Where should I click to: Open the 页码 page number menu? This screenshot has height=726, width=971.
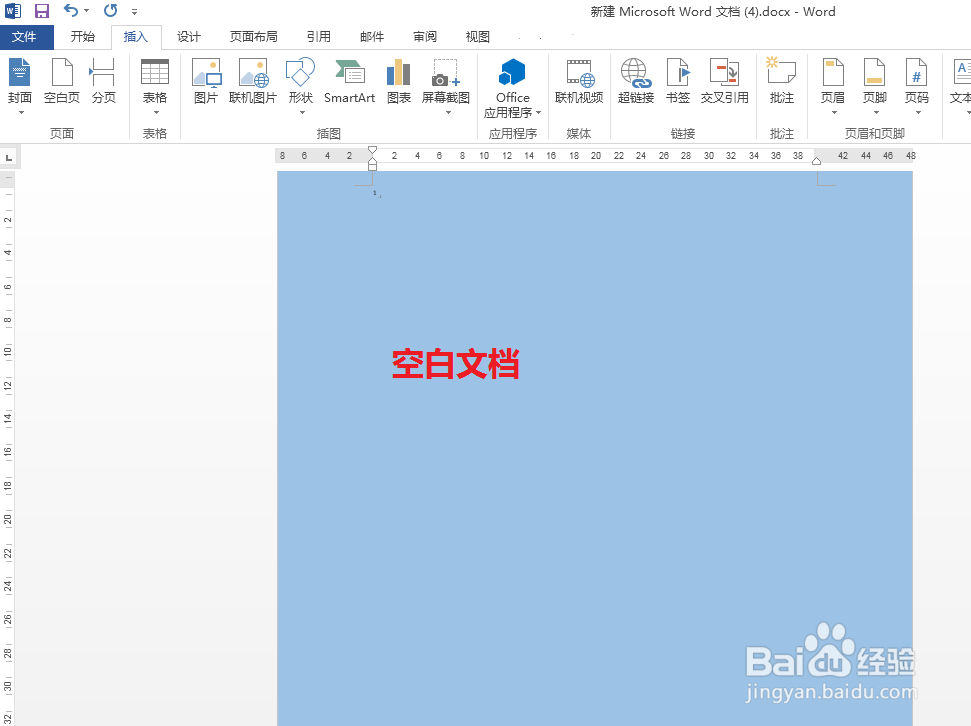tap(917, 86)
